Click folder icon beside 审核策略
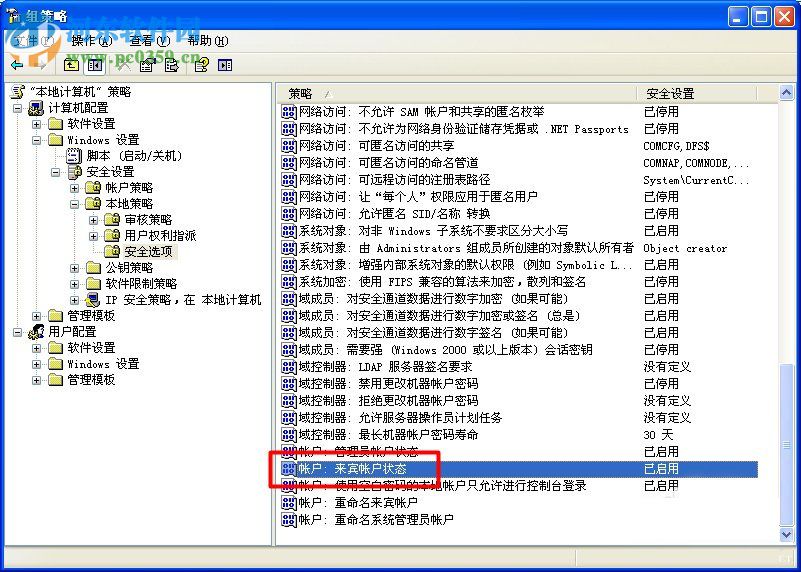 coord(112,220)
